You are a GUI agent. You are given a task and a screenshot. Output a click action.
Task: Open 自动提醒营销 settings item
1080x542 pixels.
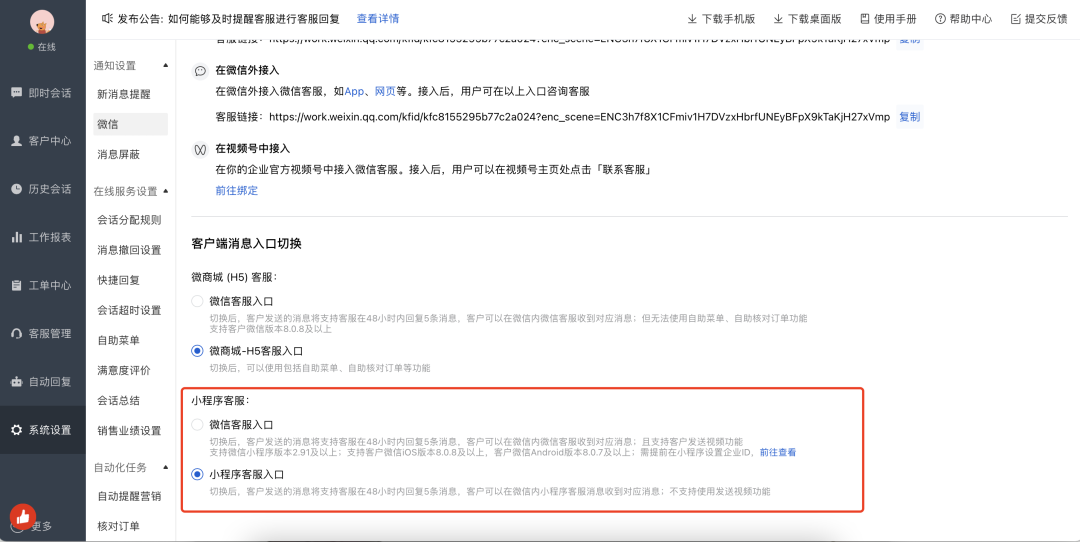coord(129,496)
